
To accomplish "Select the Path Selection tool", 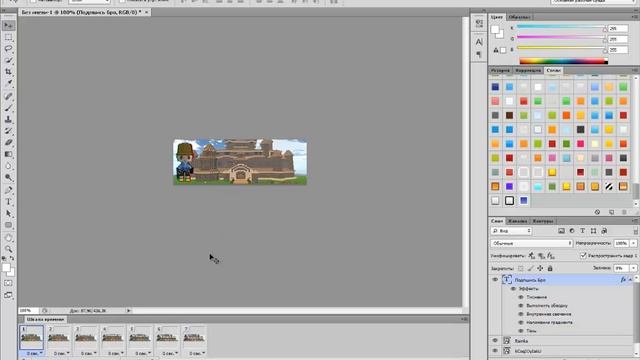I will 8,213.
